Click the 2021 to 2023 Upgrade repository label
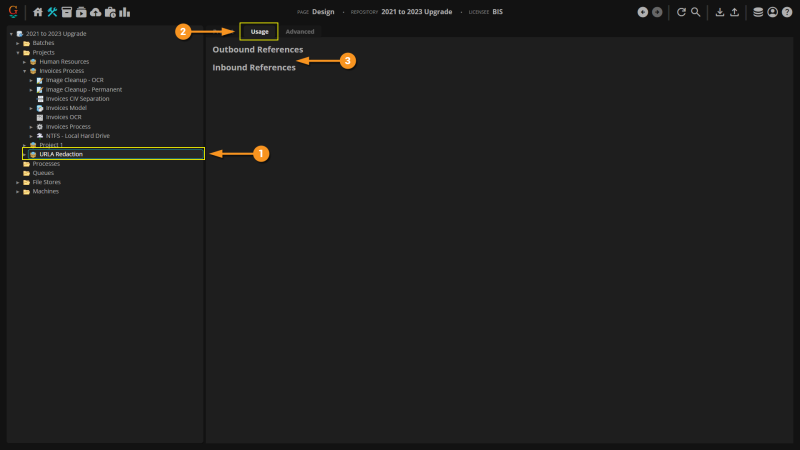Image resolution: width=800 pixels, height=450 pixels. (417, 12)
